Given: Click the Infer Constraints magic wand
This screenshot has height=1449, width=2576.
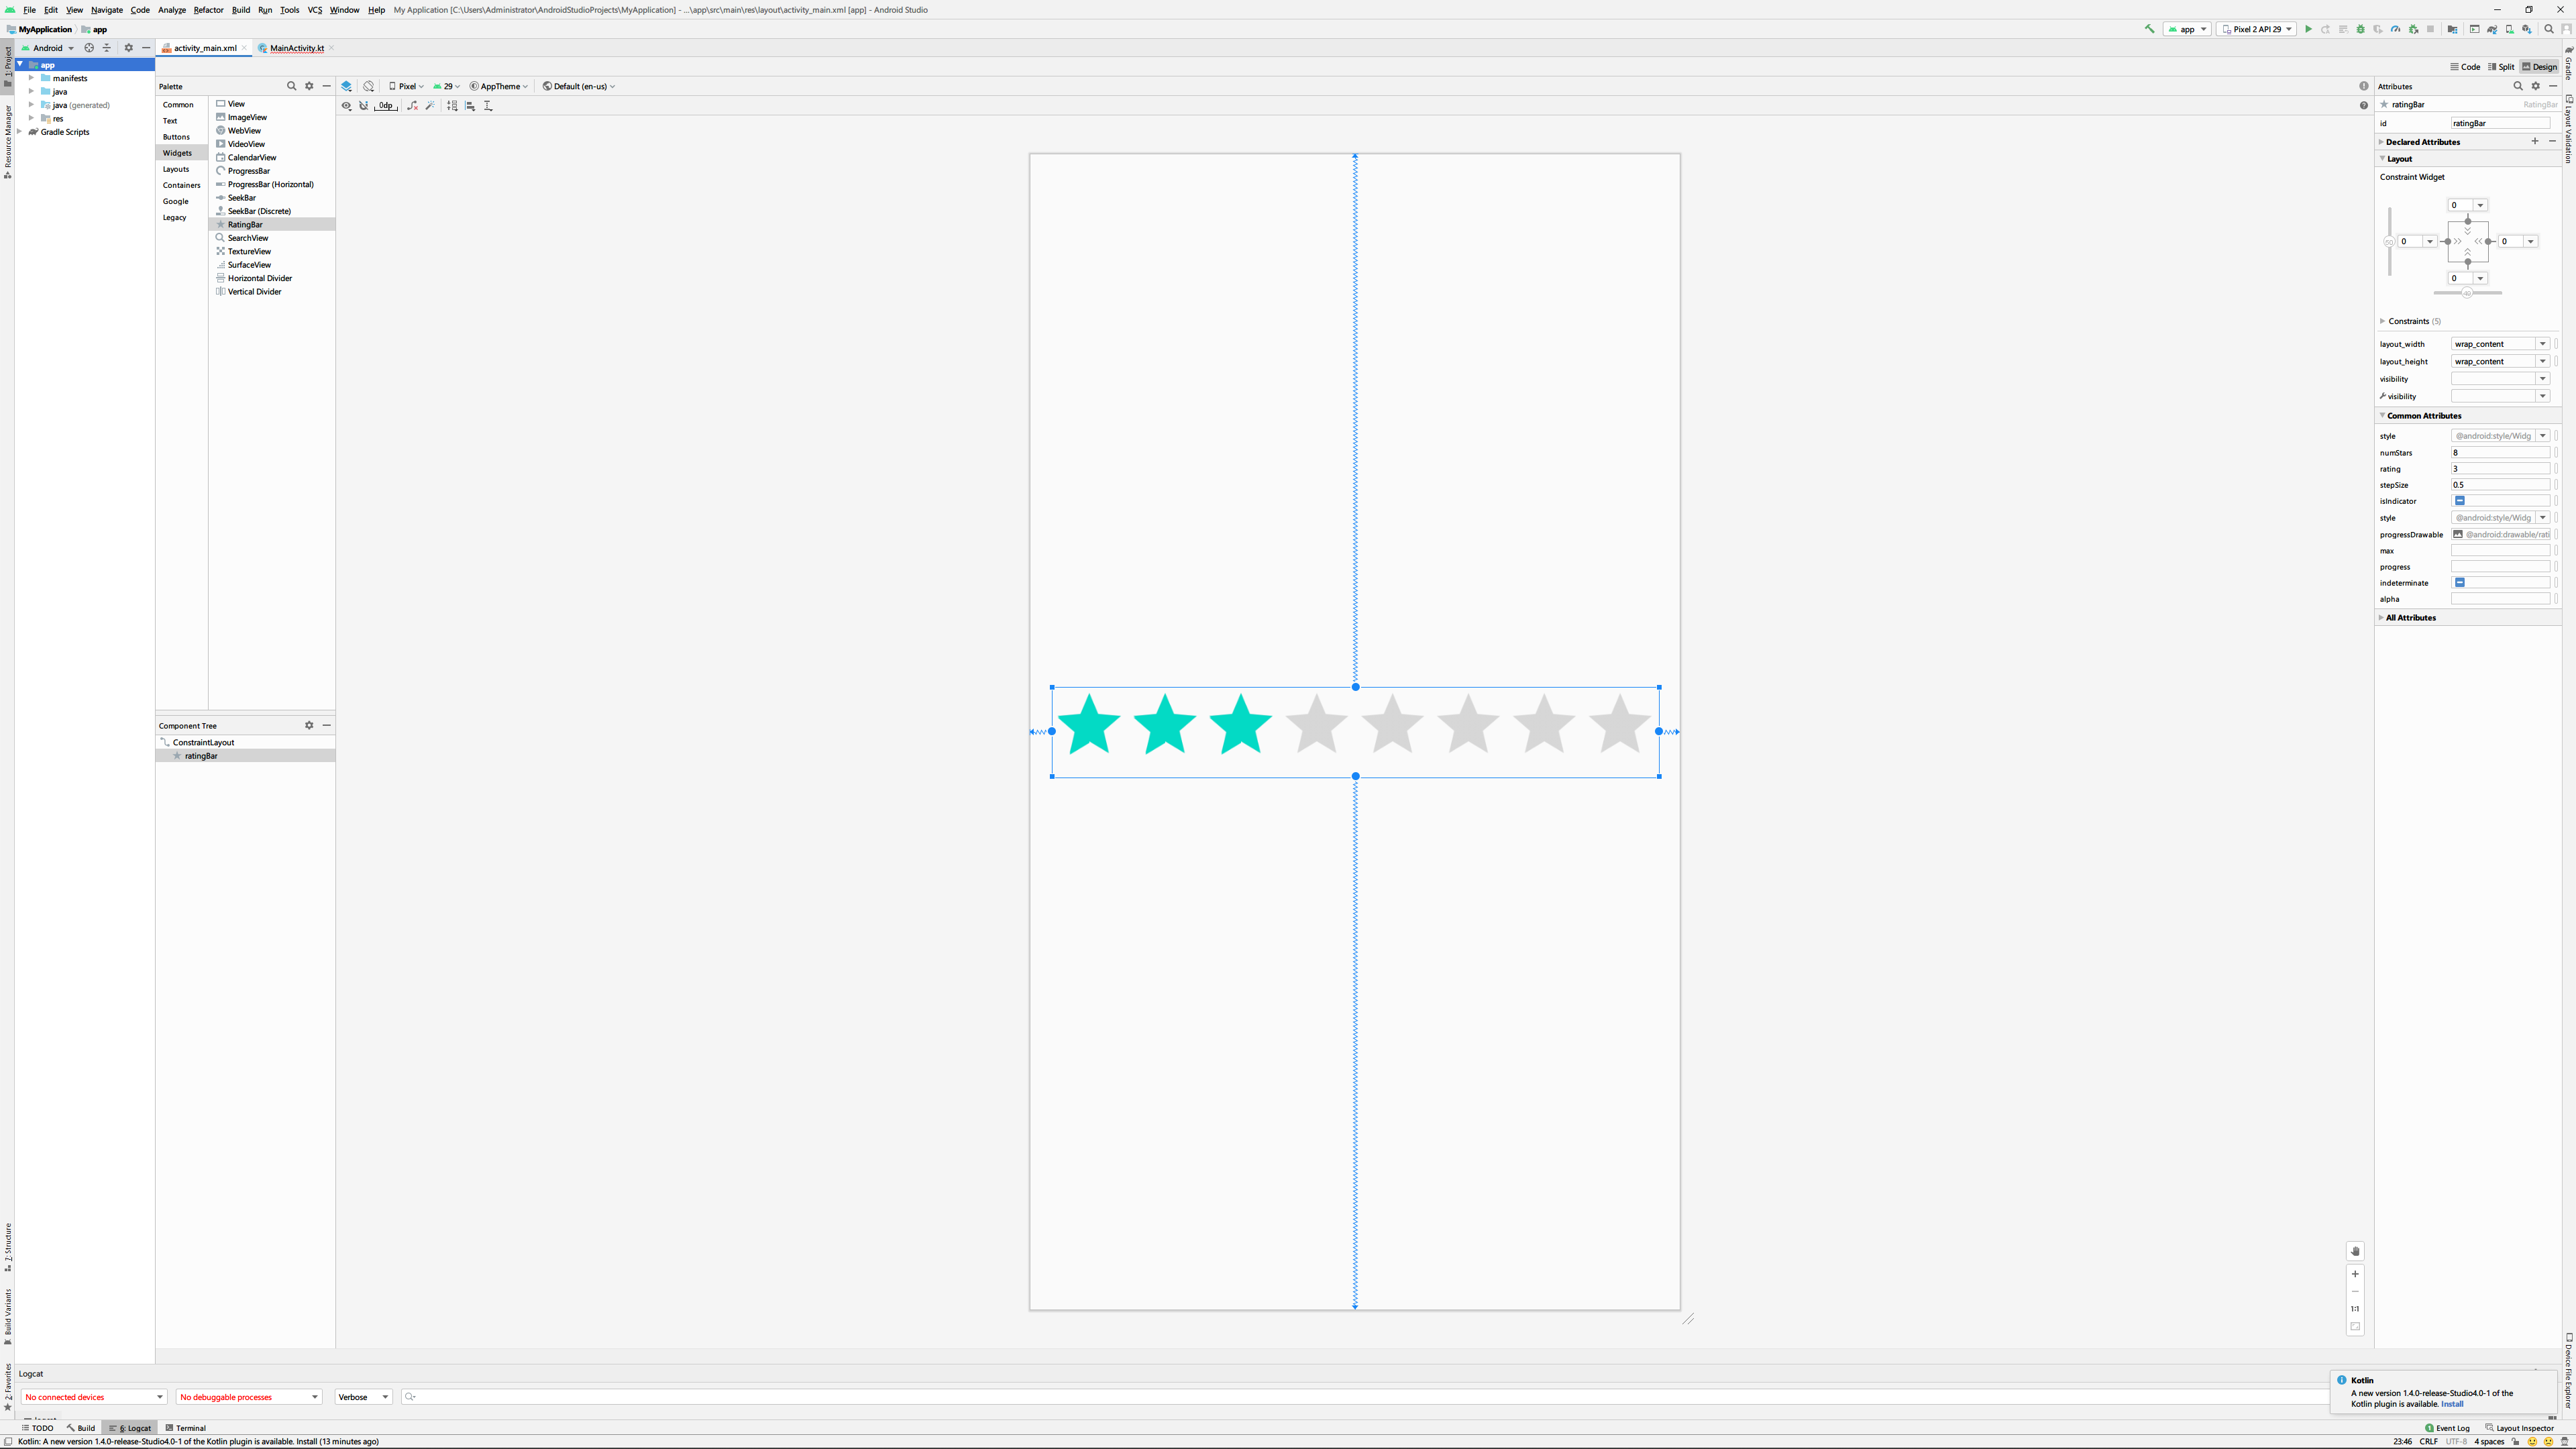Looking at the screenshot, I should click(431, 105).
